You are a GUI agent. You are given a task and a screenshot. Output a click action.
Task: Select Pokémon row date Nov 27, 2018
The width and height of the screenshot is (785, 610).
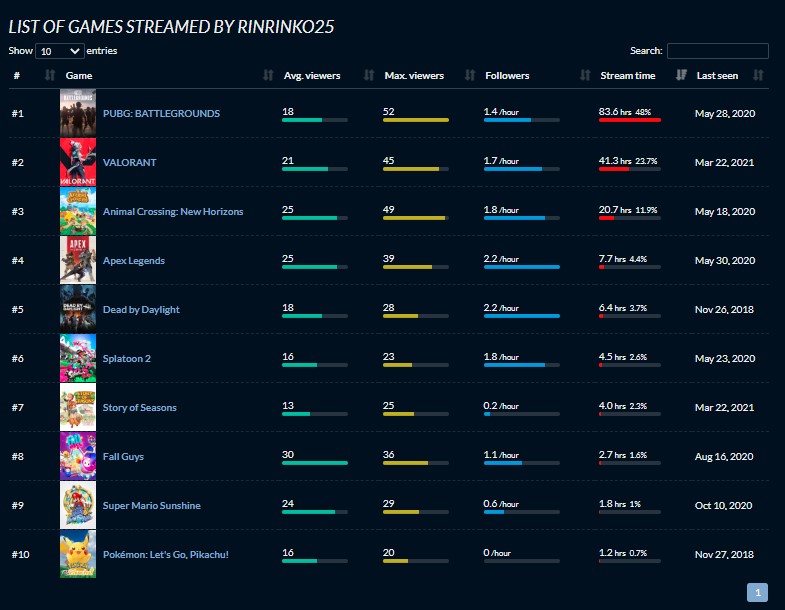click(724, 554)
